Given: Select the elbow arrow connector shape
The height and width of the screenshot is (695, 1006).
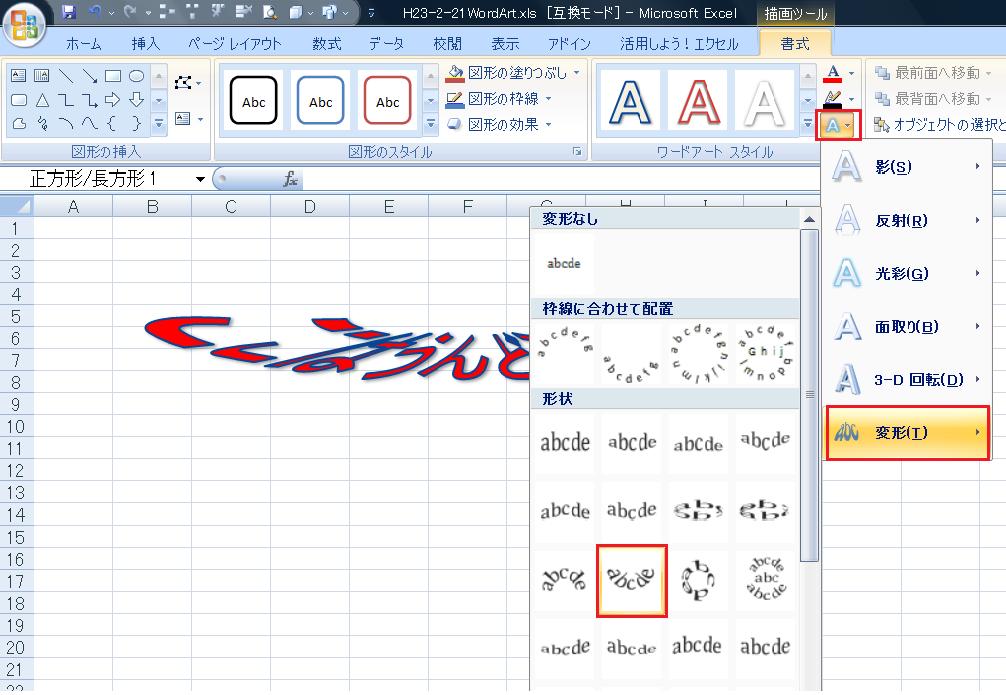Looking at the screenshot, I should coord(89,99).
